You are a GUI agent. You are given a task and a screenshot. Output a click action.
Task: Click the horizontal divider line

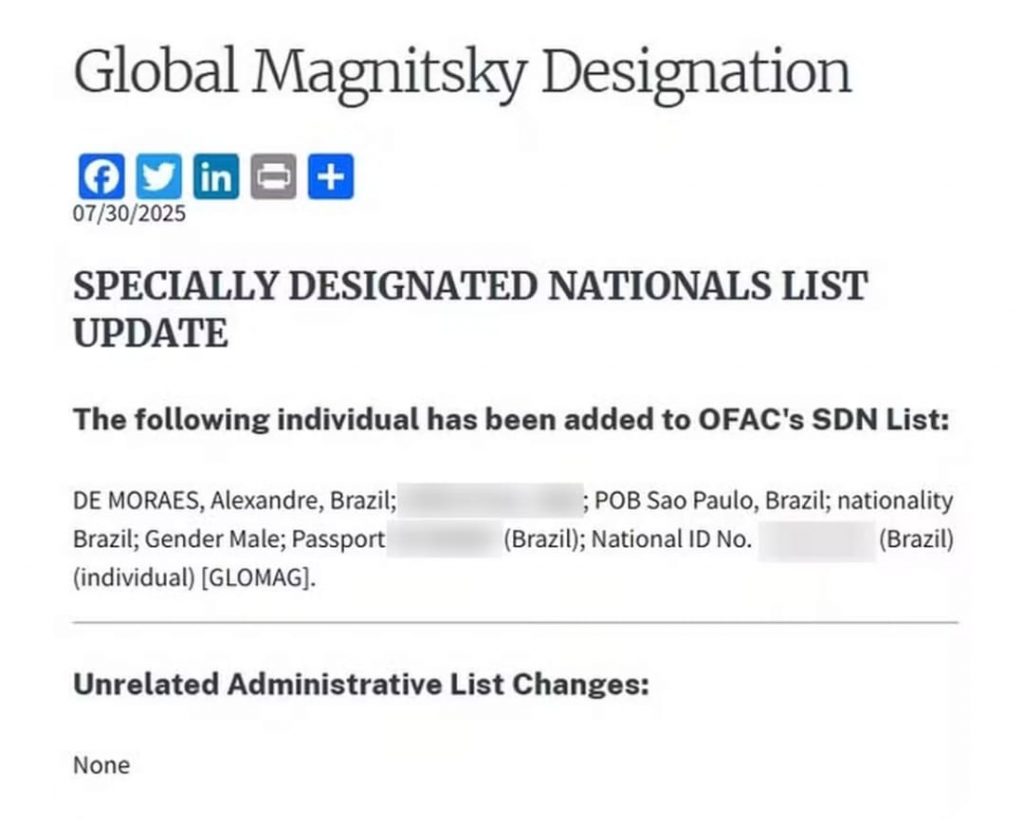515,623
